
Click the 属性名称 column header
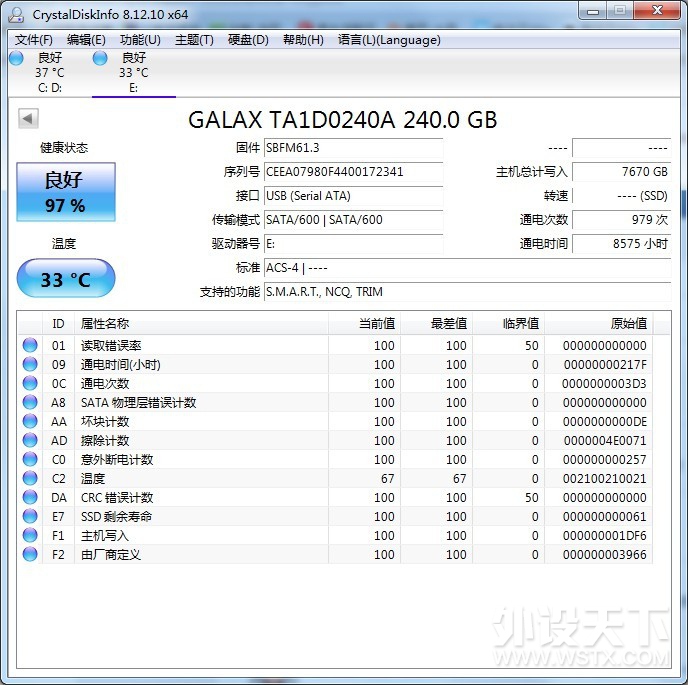tap(201, 324)
